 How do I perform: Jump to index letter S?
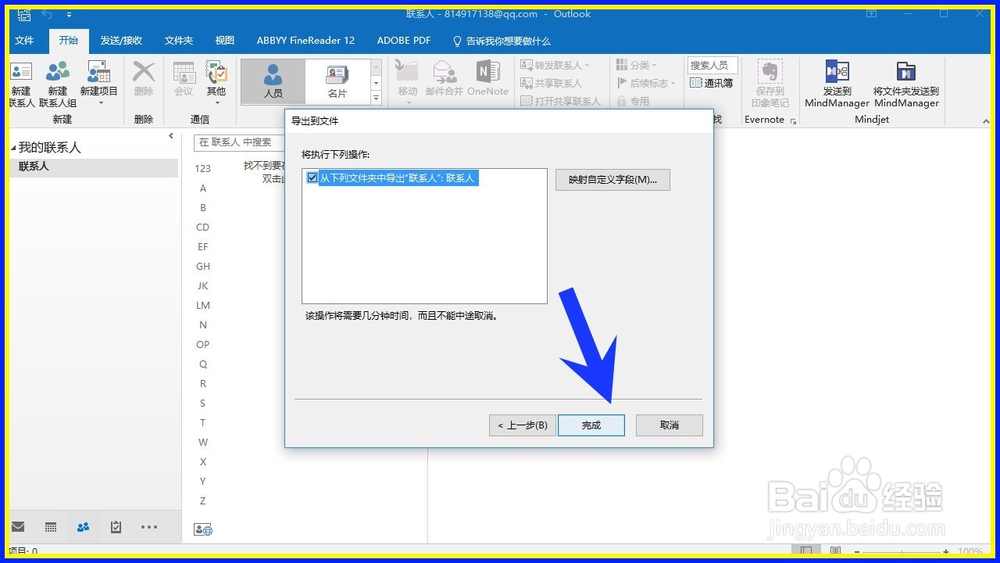point(203,403)
